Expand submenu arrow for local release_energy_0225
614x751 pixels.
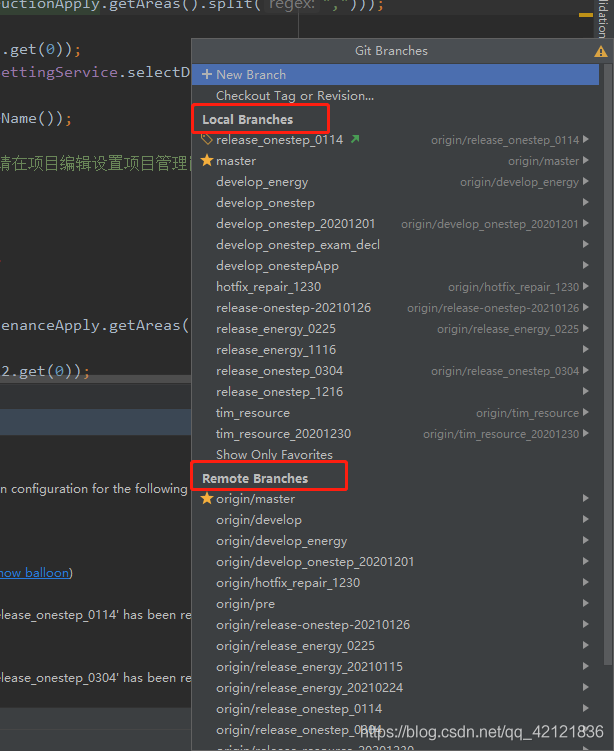[x=585, y=329]
